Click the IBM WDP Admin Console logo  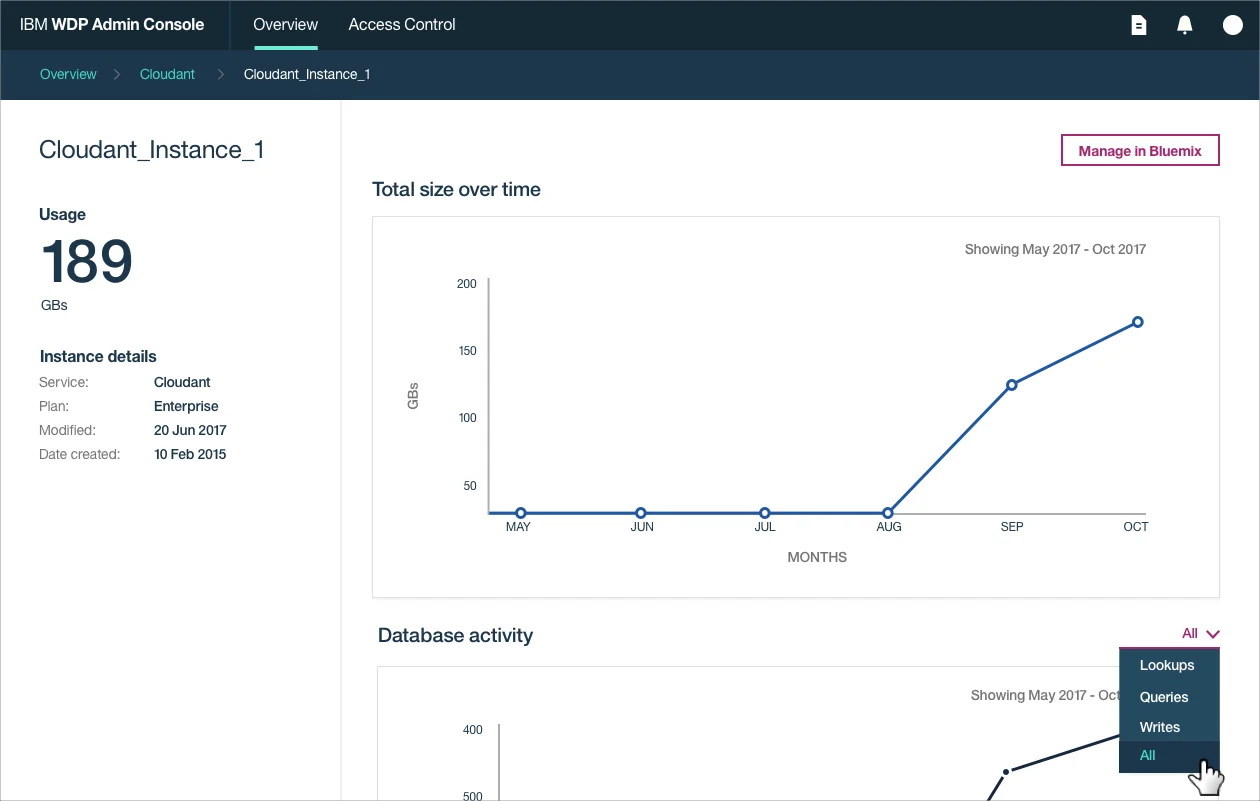point(112,24)
